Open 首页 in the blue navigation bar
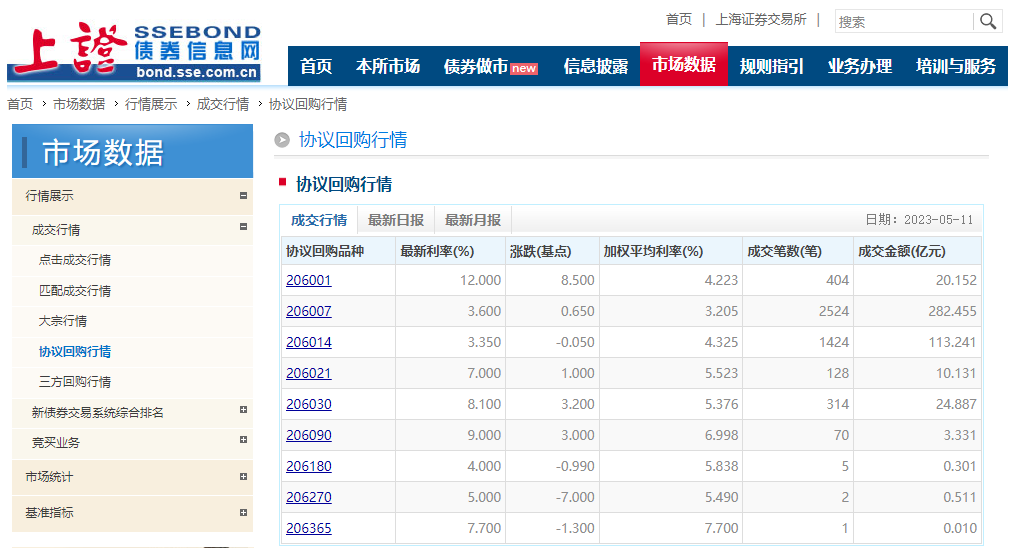This screenshot has height=548, width=1015. [x=316, y=66]
